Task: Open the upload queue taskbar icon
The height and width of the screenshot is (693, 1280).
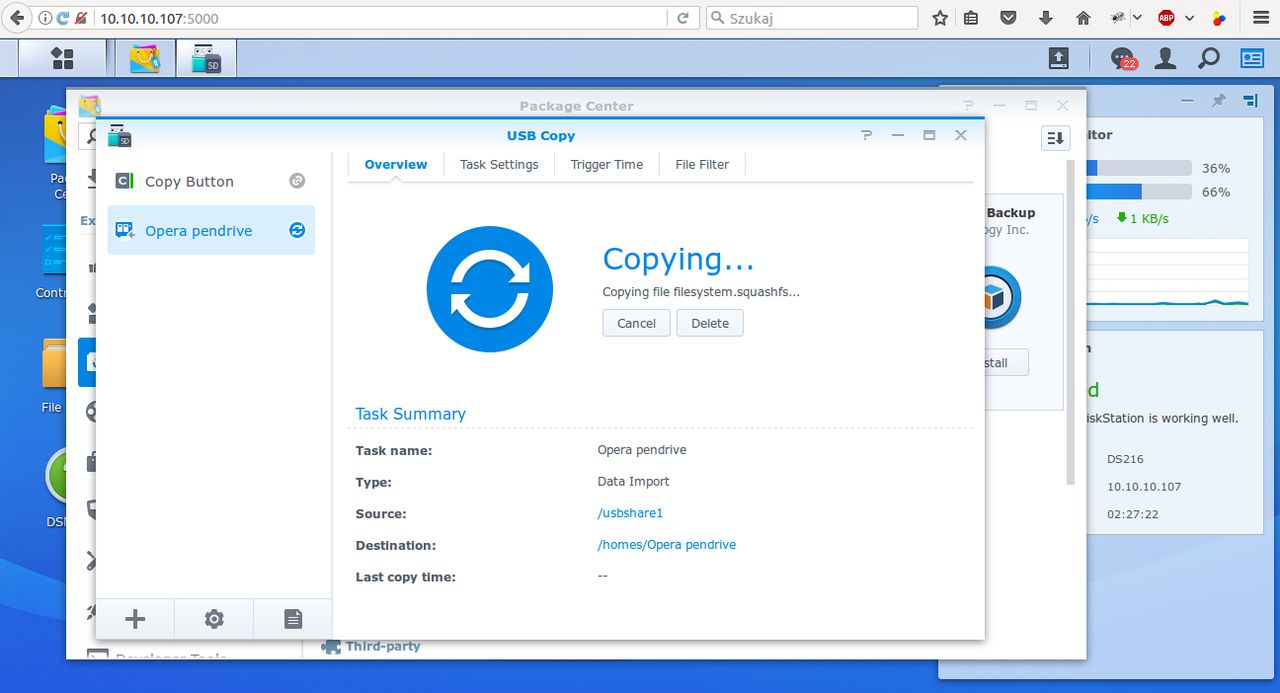Action: click(x=1059, y=58)
